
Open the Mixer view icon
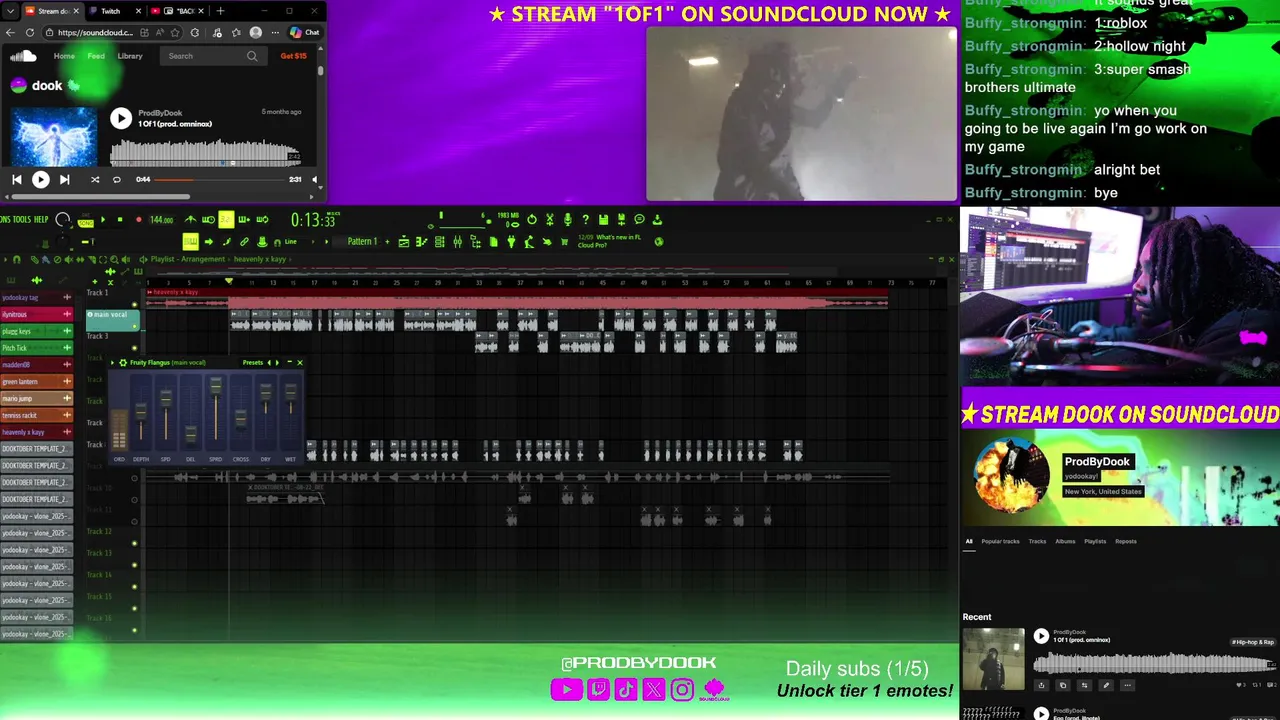458,242
